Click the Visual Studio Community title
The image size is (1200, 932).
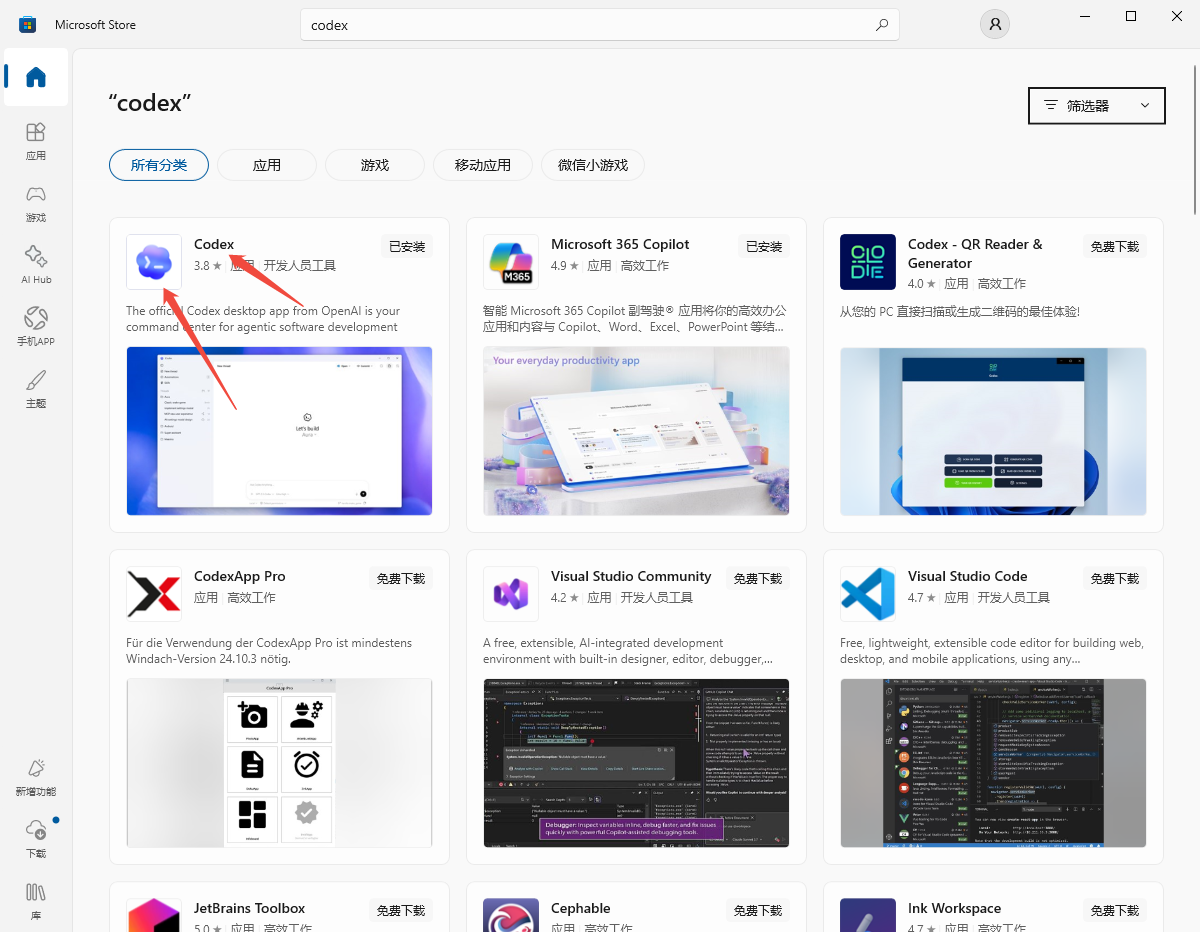pyautogui.click(x=631, y=576)
